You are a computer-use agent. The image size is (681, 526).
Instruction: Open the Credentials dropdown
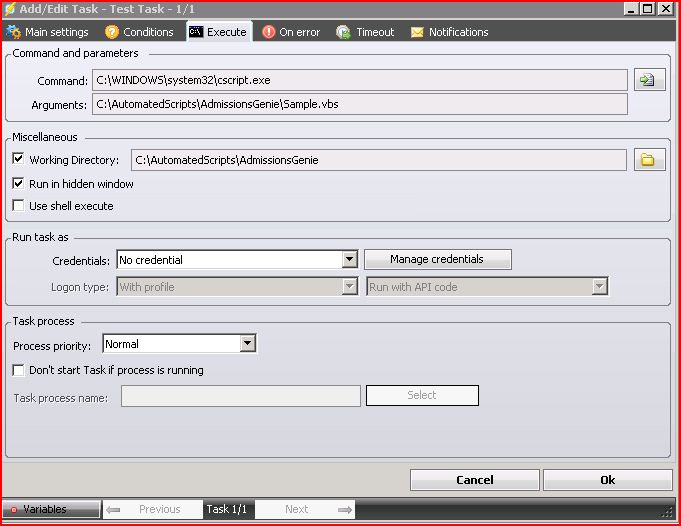[349, 260]
